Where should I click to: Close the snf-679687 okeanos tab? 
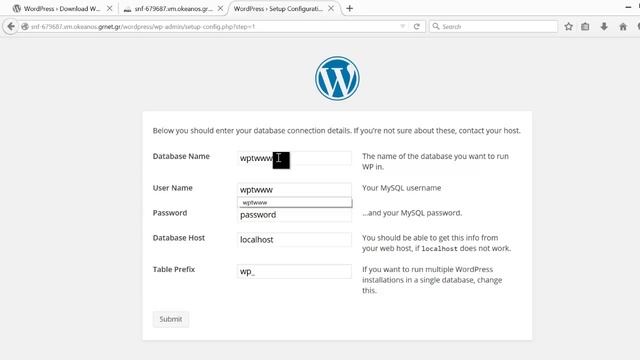pos(220,8)
